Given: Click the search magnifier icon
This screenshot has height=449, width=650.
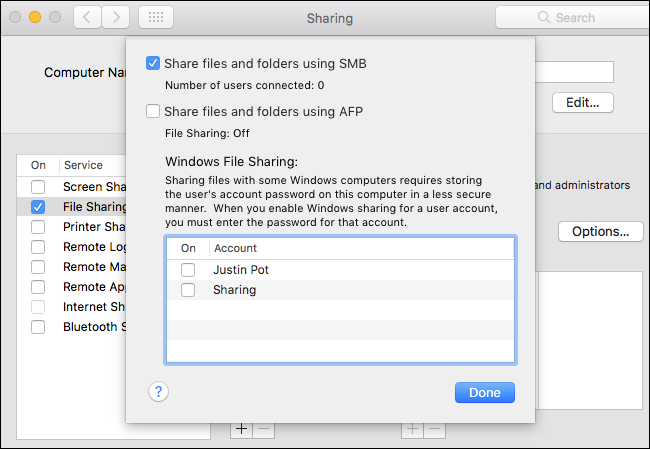Looking at the screenshot, I should click(x=543, y=17).
